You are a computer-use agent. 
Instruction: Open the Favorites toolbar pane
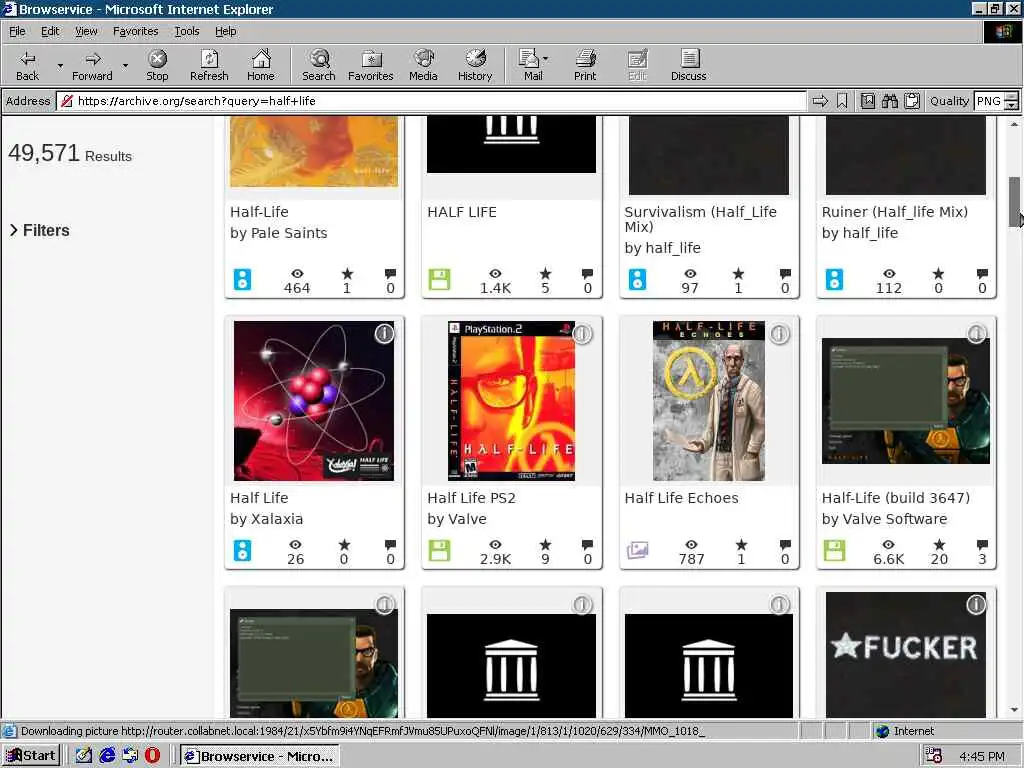[x=370, y=65]
